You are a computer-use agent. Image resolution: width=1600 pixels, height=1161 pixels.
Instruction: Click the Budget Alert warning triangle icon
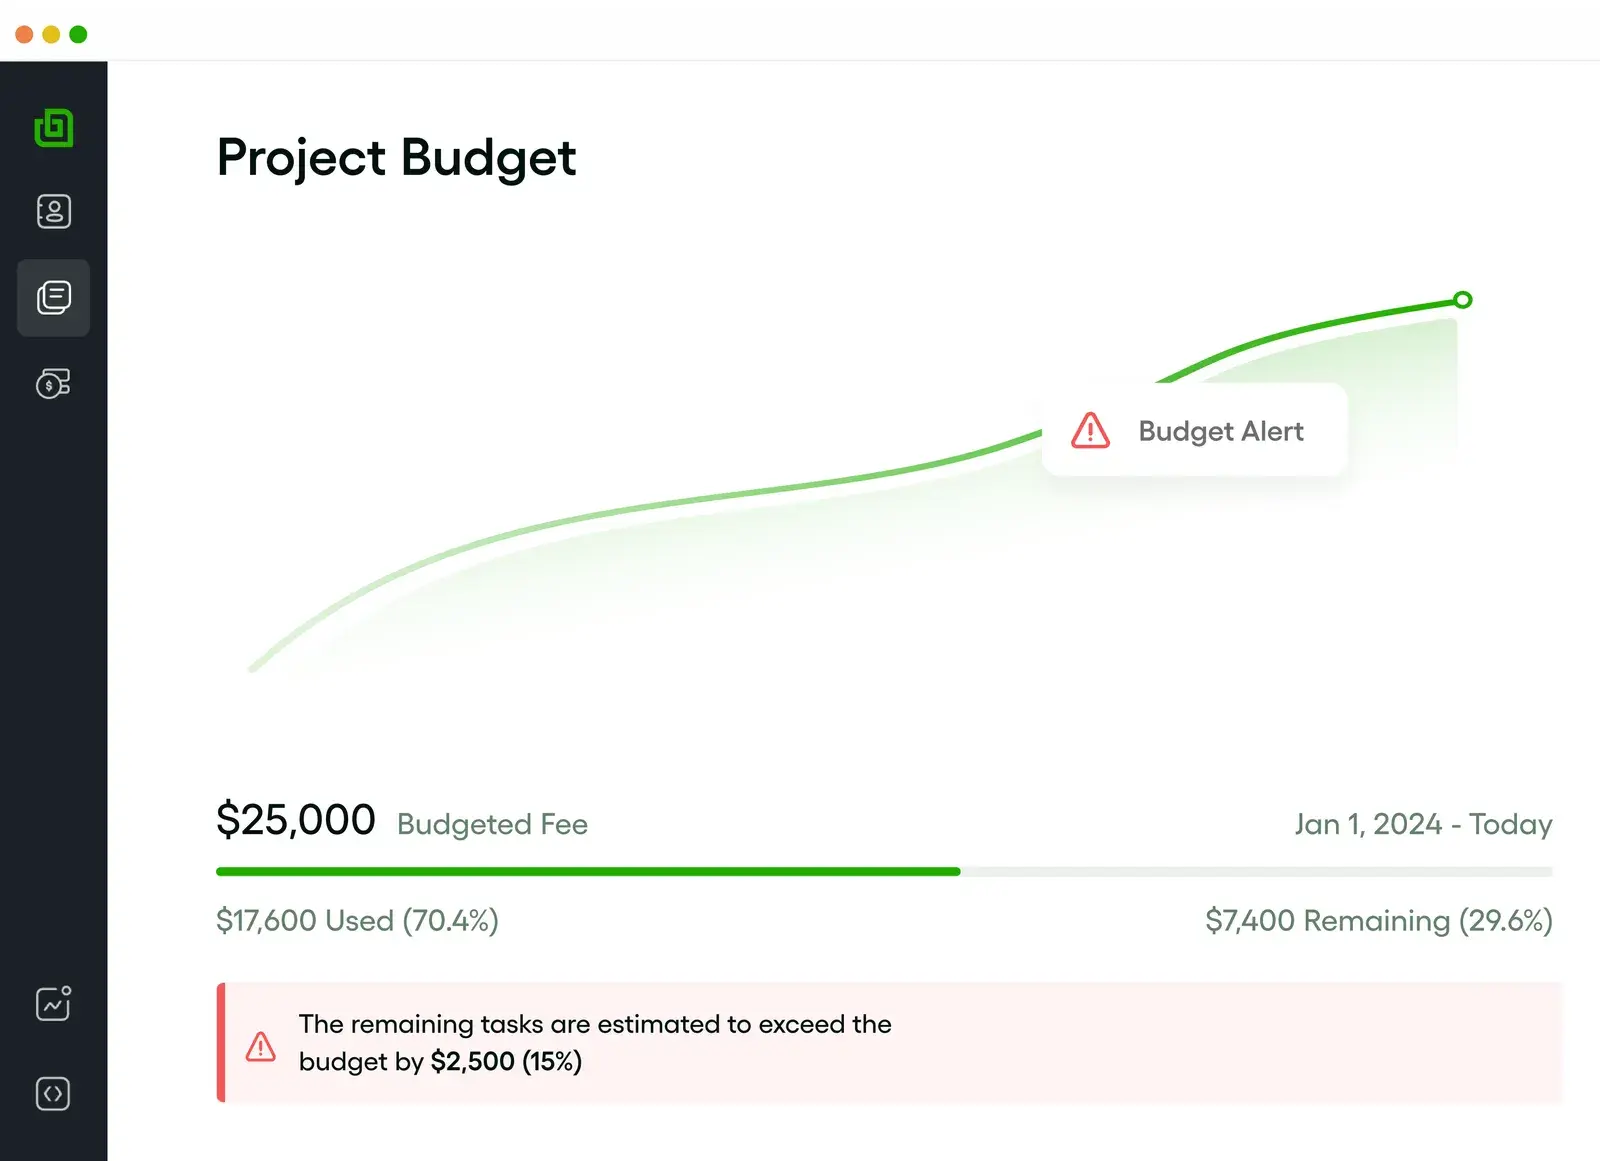(1090, 431)
